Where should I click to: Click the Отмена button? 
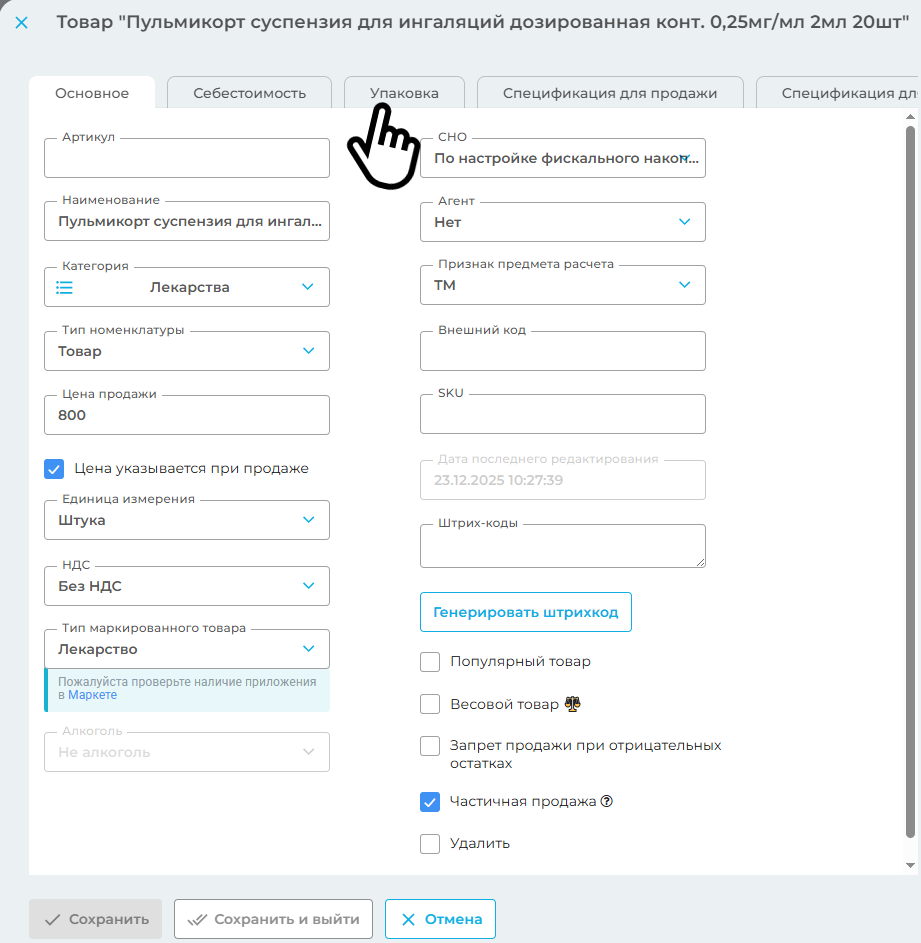(440, 919)
